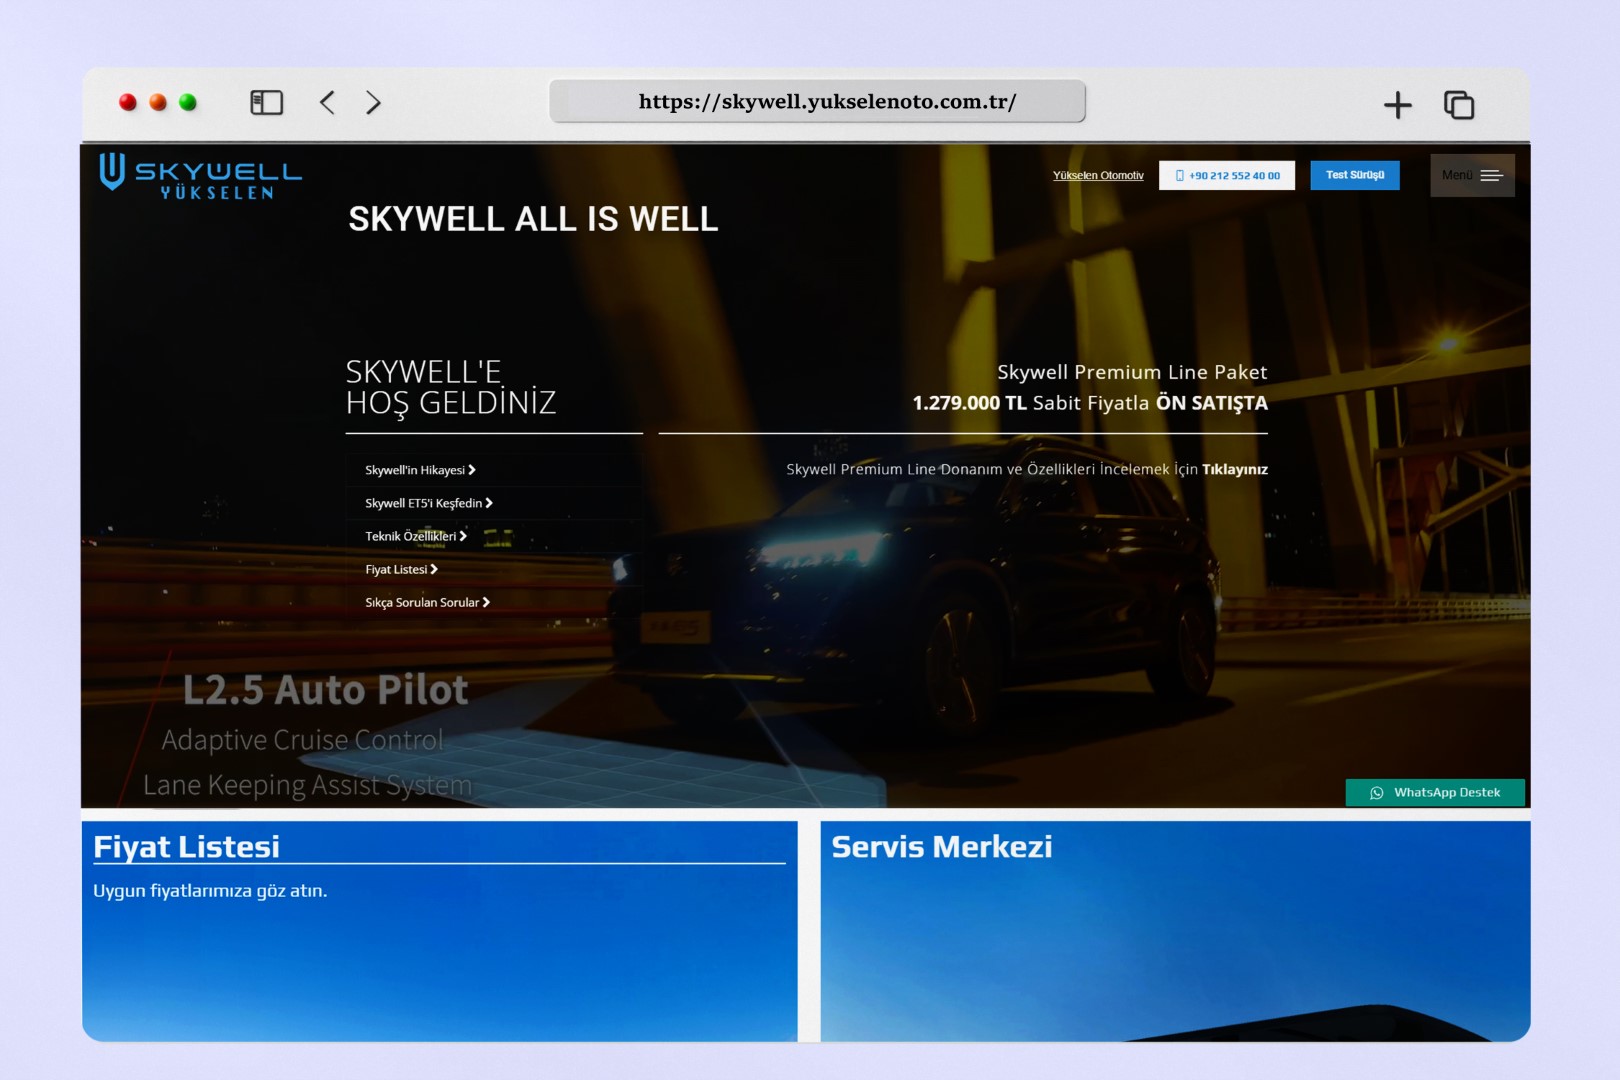This screenshot has width=1620, height=1080.
Task: Click the orange minimize window dot
Action: pos(158,102)
